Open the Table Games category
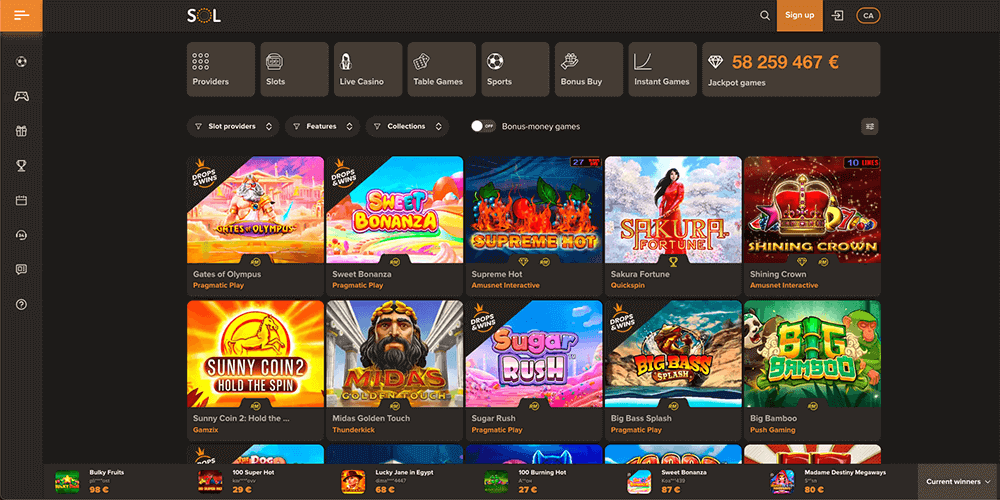Viewport: 1000px width, 500px height. [441, 70]
